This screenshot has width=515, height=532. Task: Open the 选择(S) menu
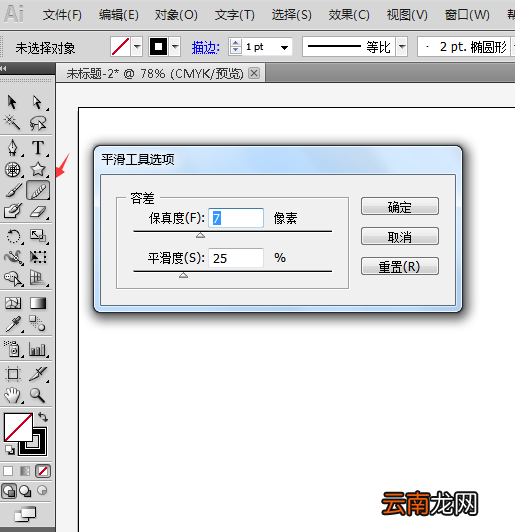[291, 15]
